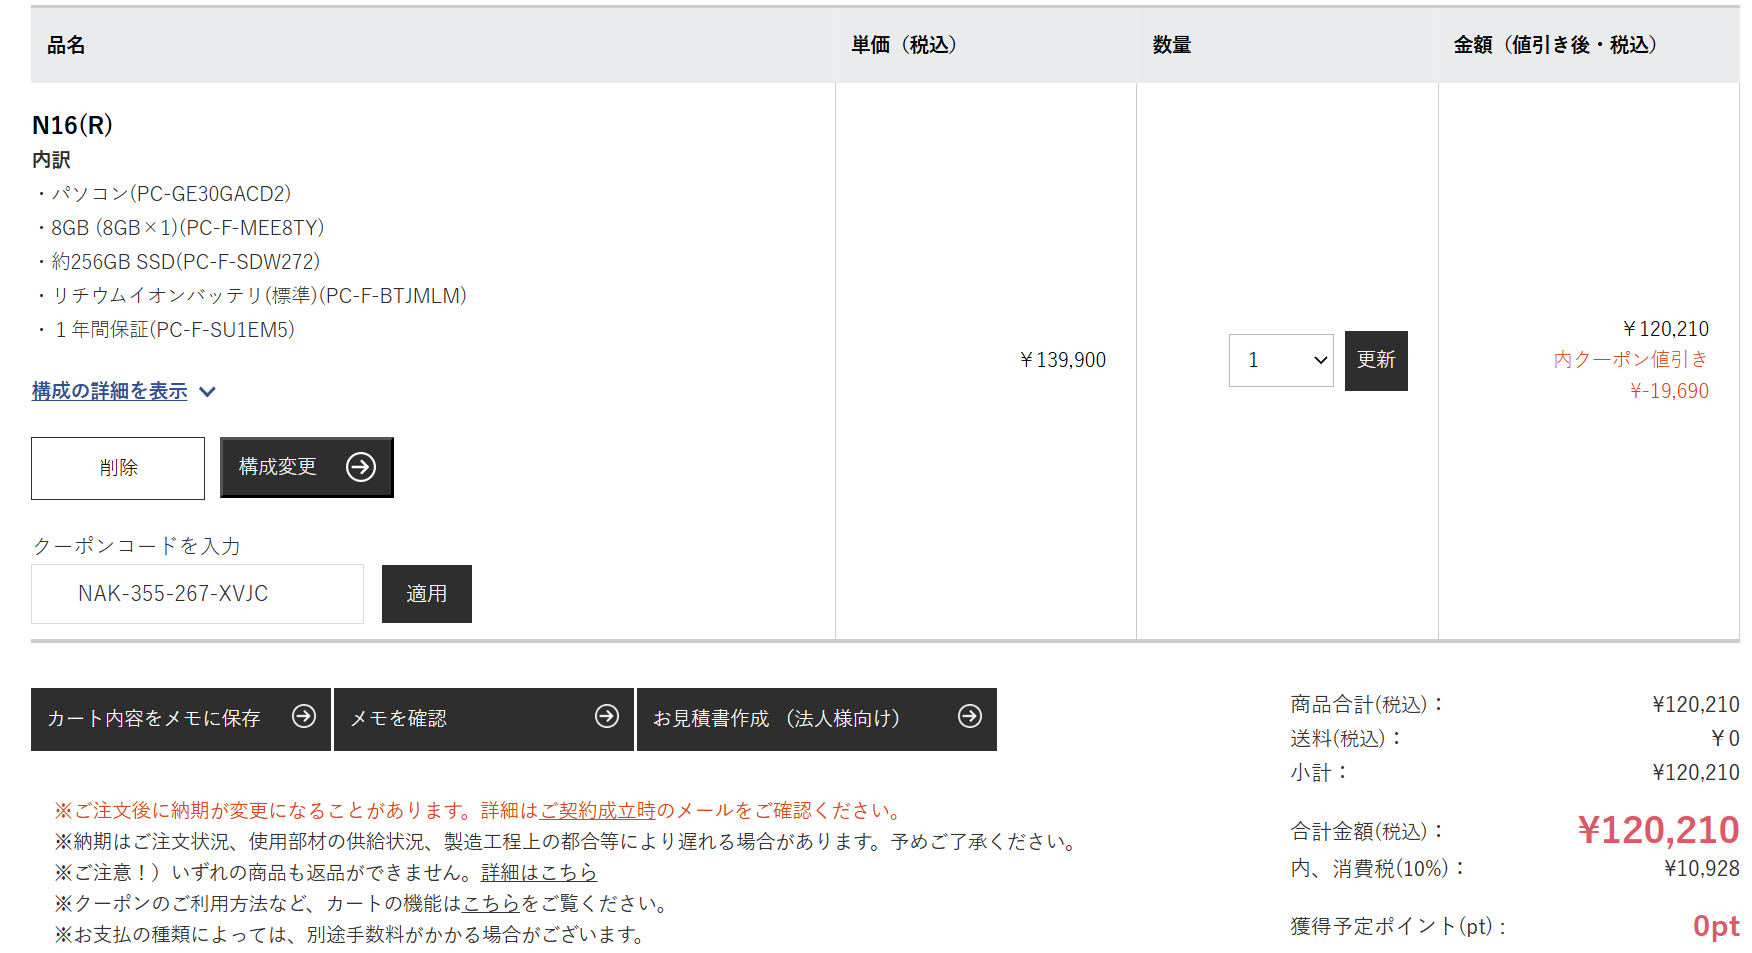This screenshot has height=953, width=1752.
Task: Click お見積書作成（法人様向け）button
Action: click(817, 719)
